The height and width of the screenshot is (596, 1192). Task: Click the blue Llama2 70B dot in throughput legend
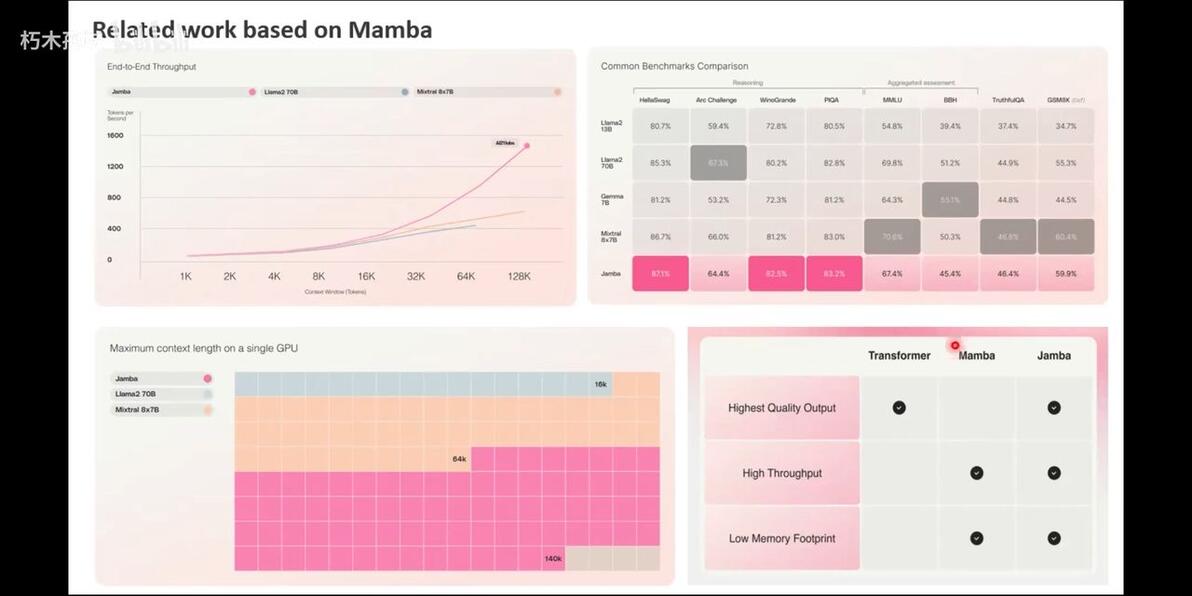click(x=405, y=92)
